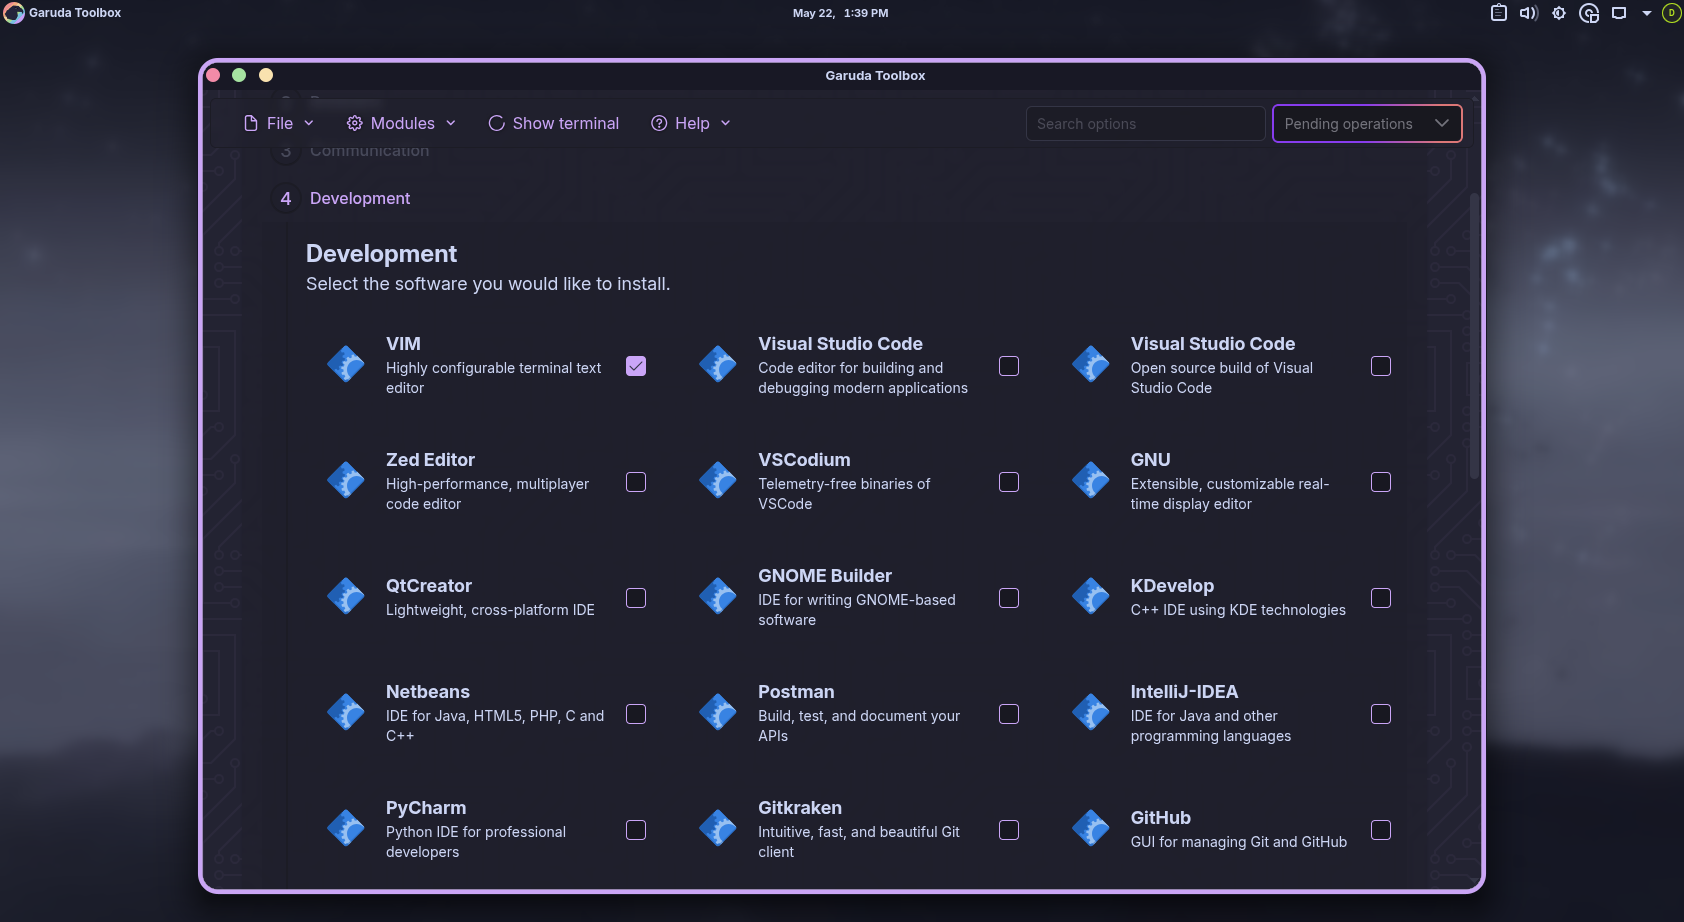Click the GNU editor application icon
This screenshot has width=1684, height=922.
point(1091,480)
